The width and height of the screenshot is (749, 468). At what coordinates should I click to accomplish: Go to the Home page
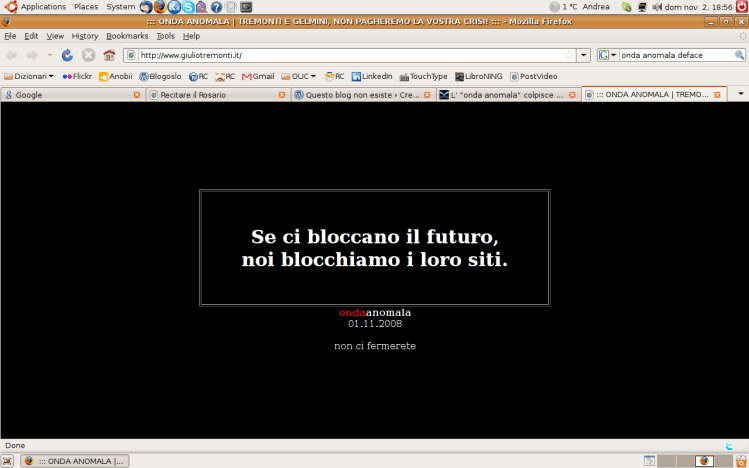(109, 55)
